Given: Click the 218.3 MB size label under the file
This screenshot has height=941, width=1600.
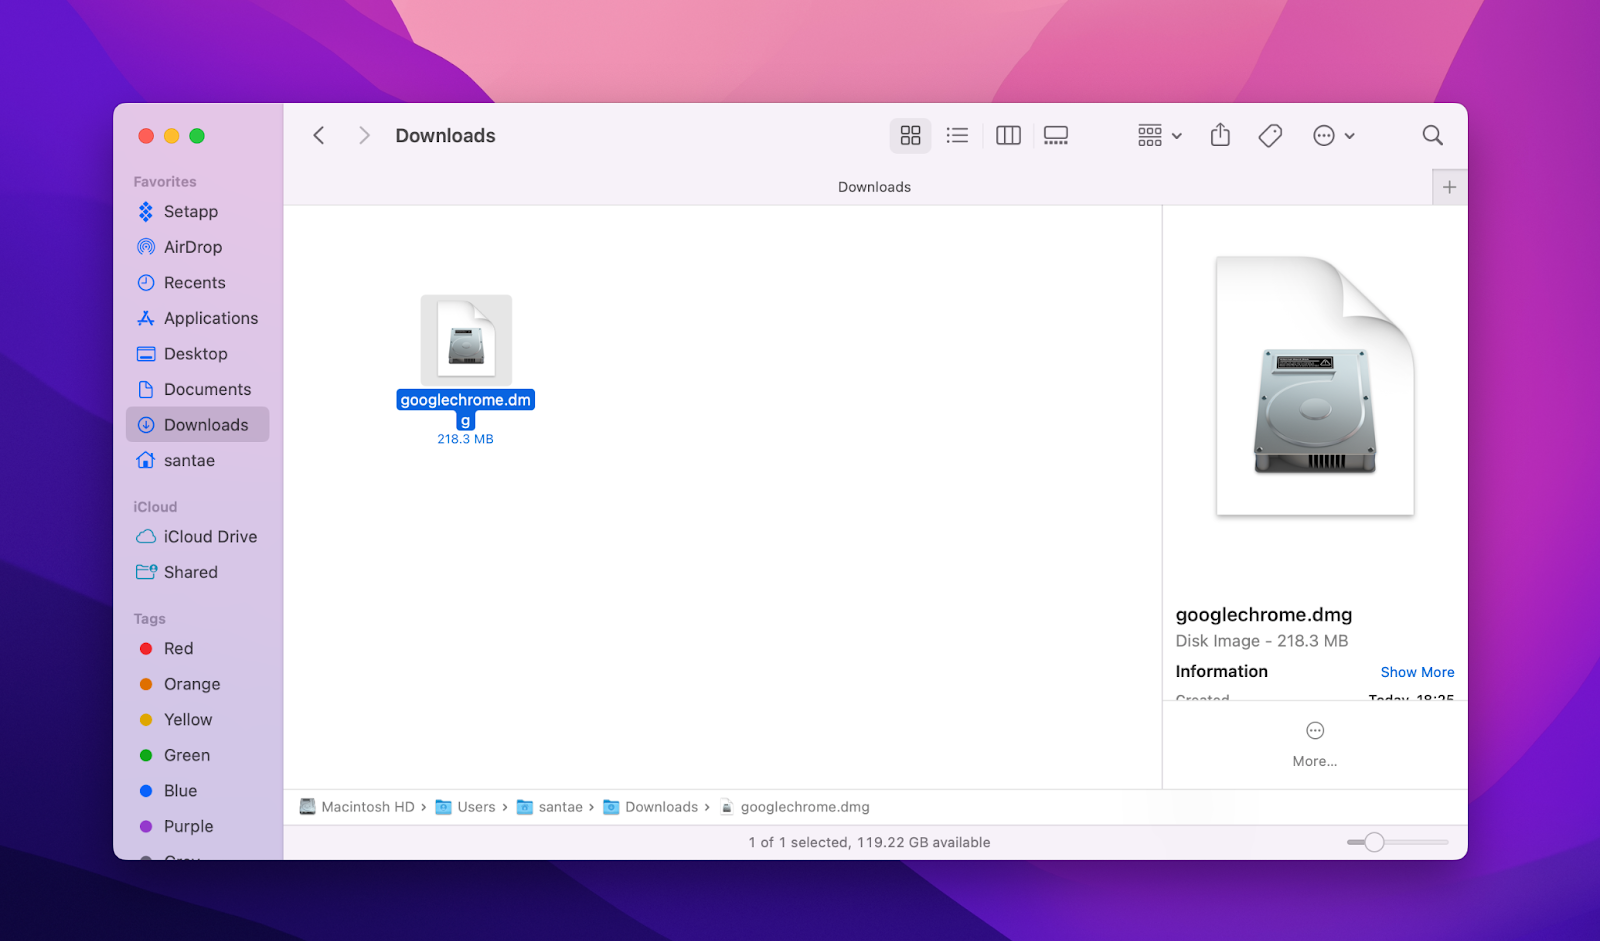Looking at the screenshot, I should [x=465, y=439].
